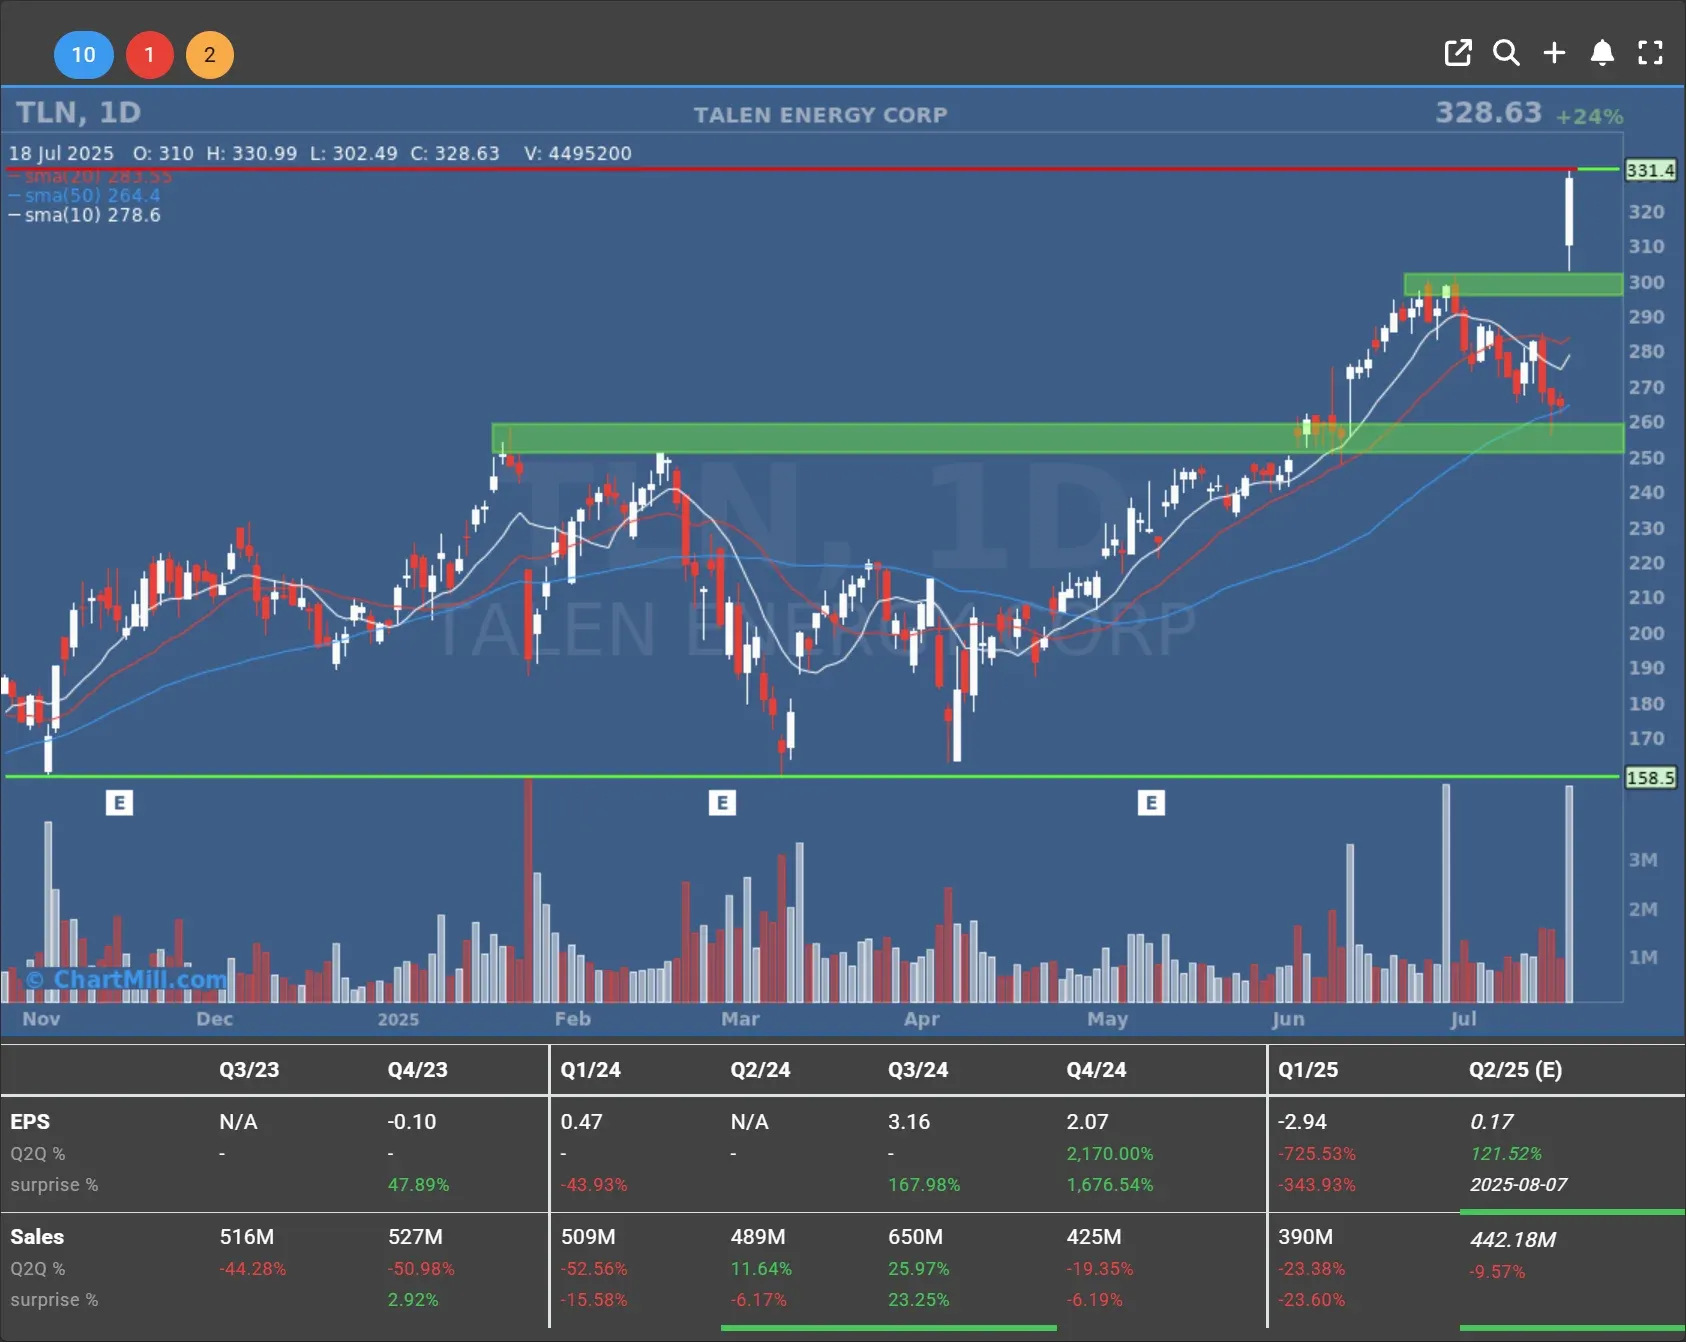This screenshot has width=1686, height=1342.
Task: Click Sales value 650M
Action: click(x=915, y=1236)
